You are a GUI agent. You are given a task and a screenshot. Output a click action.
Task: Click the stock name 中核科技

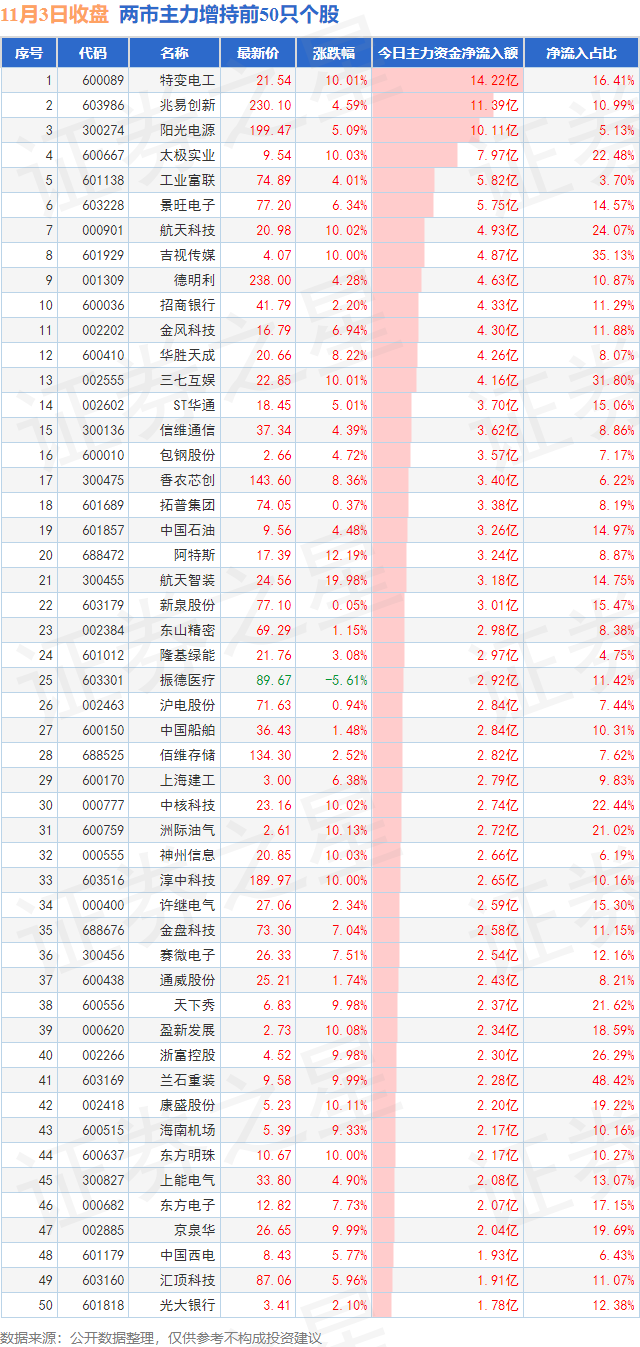188,805
